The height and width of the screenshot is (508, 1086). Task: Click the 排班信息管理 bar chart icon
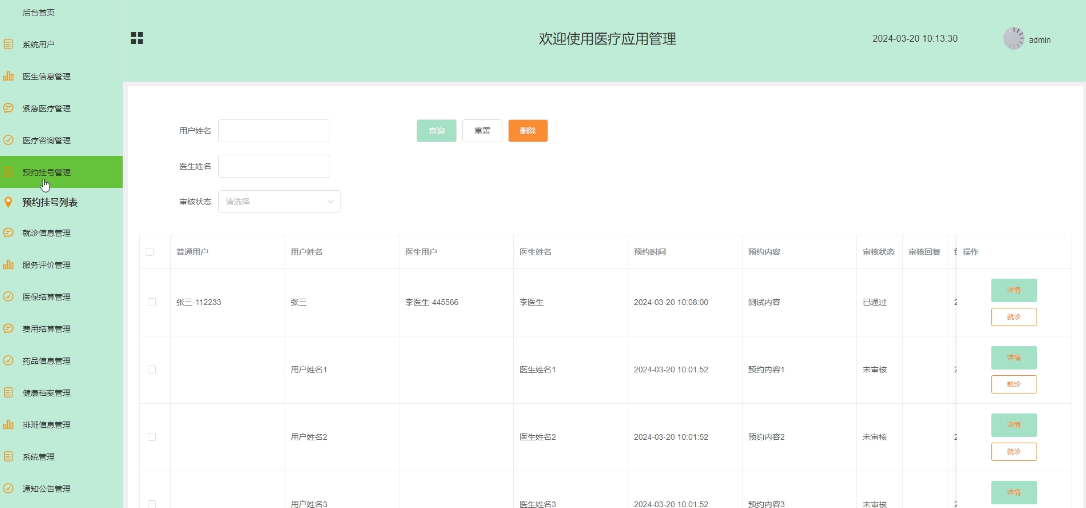point(8,424)
